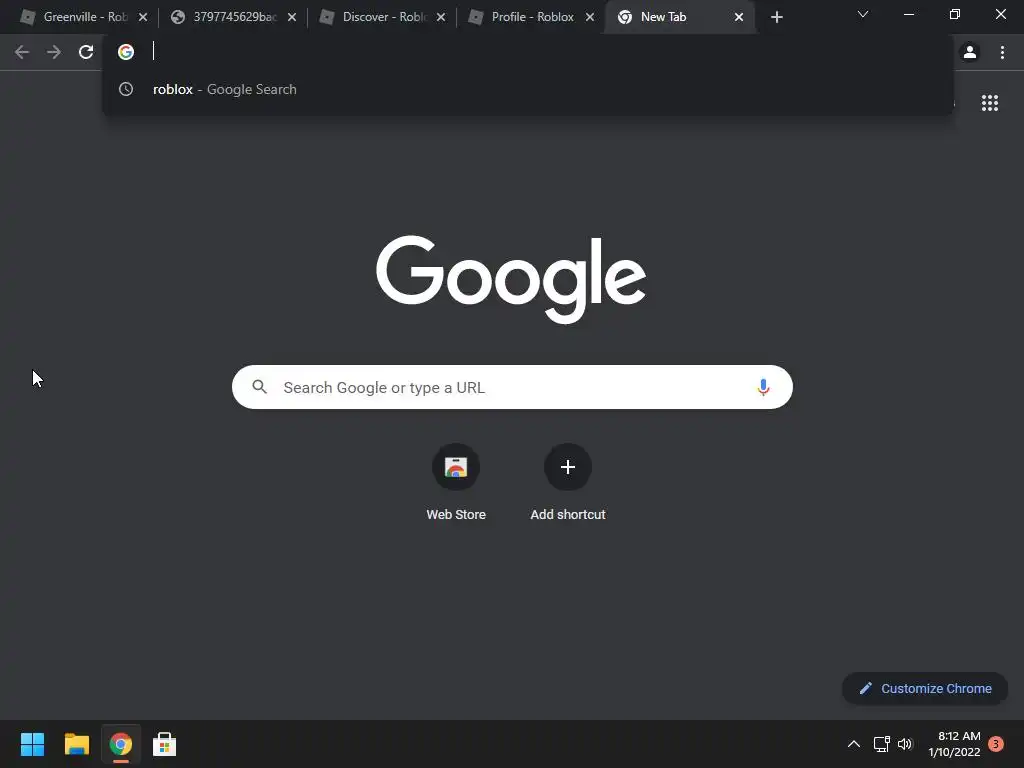Go forward using the browser forward arrow

[x=54, y=52]
